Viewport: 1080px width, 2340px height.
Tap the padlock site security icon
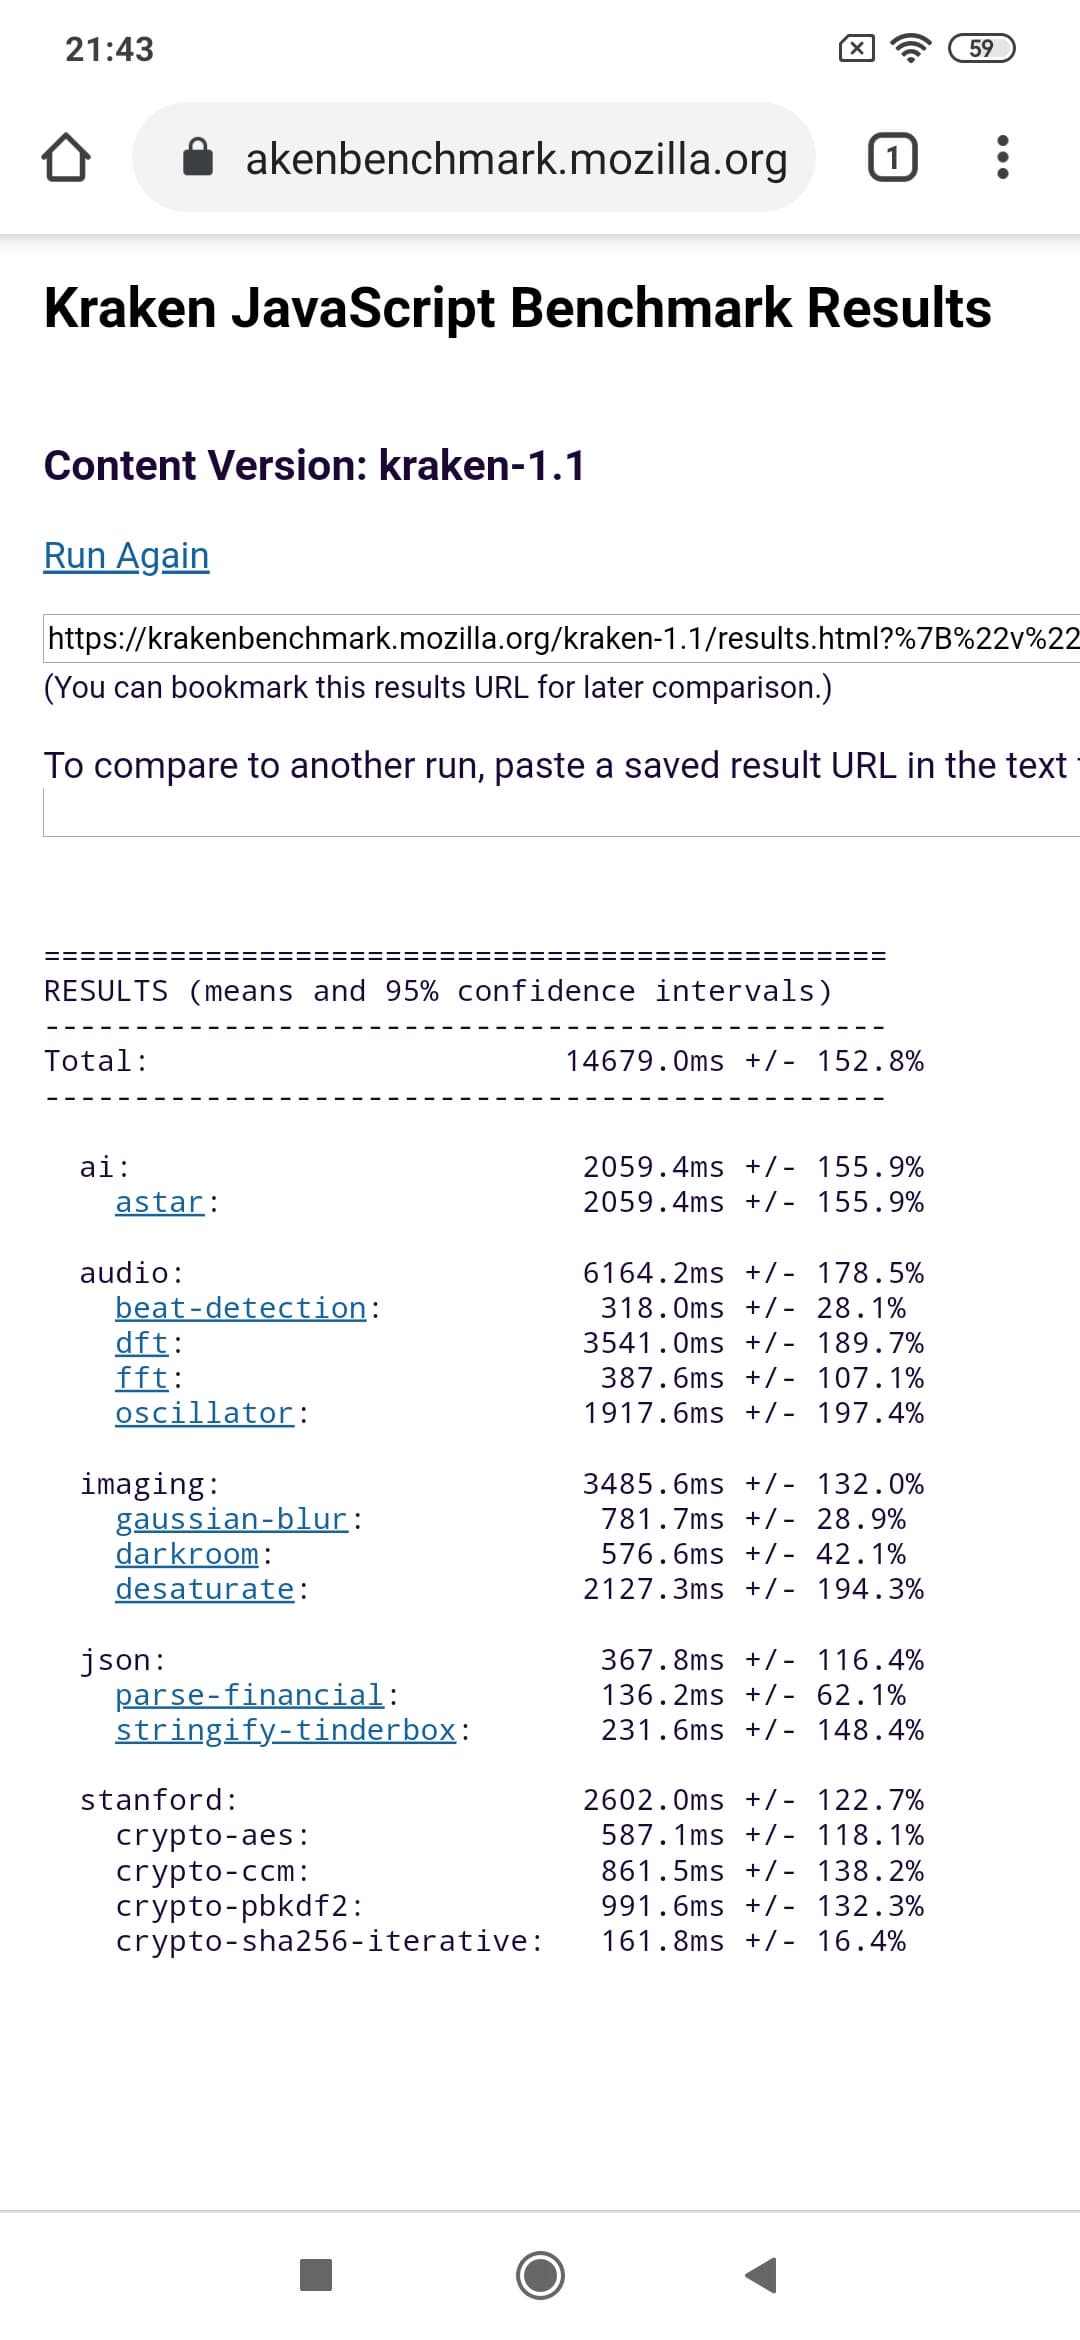coord(198,158)
